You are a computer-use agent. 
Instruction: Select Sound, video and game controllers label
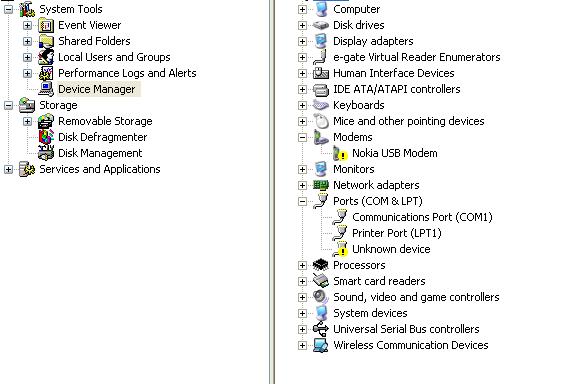416,297
